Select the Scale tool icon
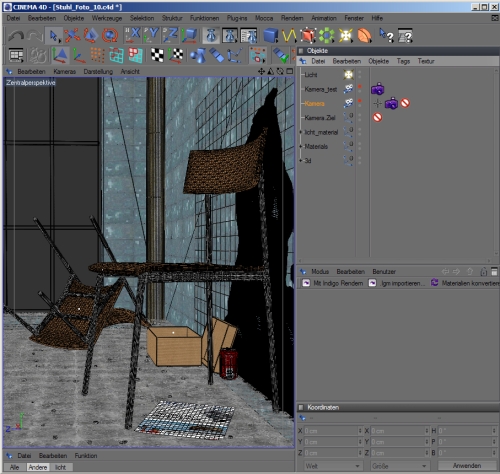Viewport: 500px width, 474px height. coord(91,35)
